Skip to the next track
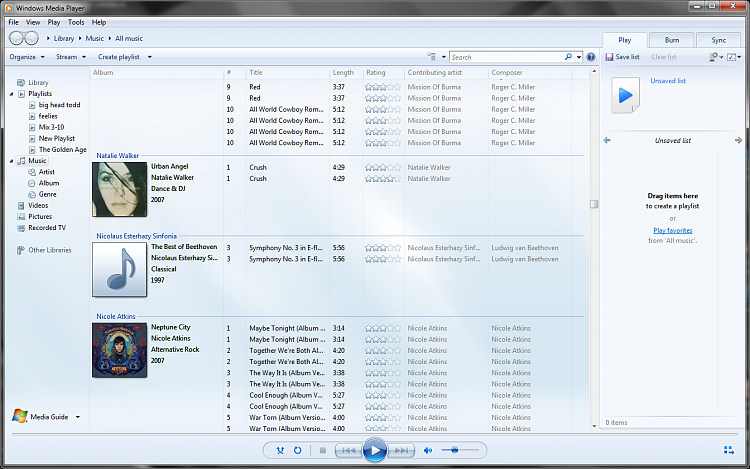The width and height of the screenshot is (750, 469). [x=401, y=450]
